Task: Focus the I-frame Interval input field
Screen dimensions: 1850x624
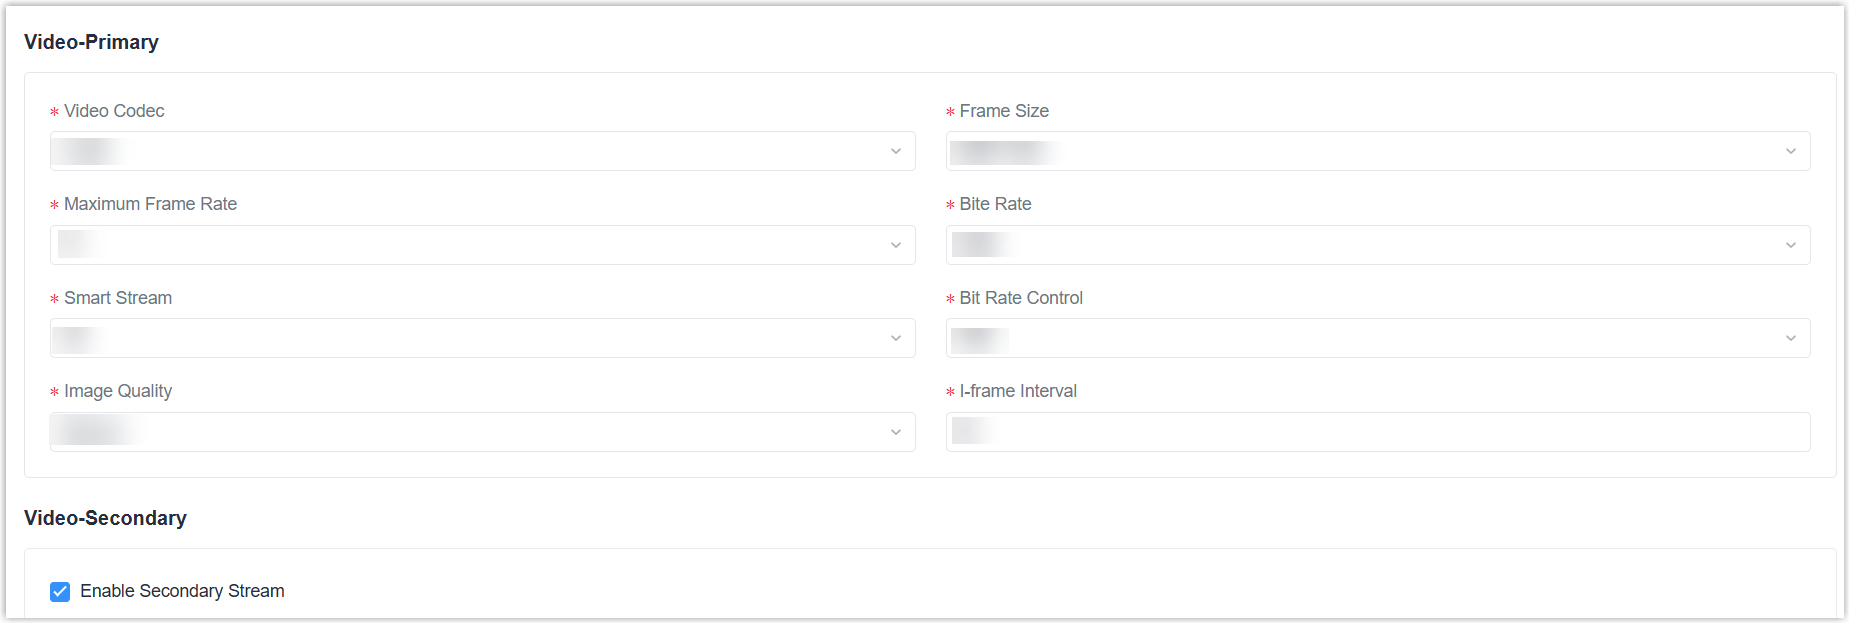Action: [1378, 432]
